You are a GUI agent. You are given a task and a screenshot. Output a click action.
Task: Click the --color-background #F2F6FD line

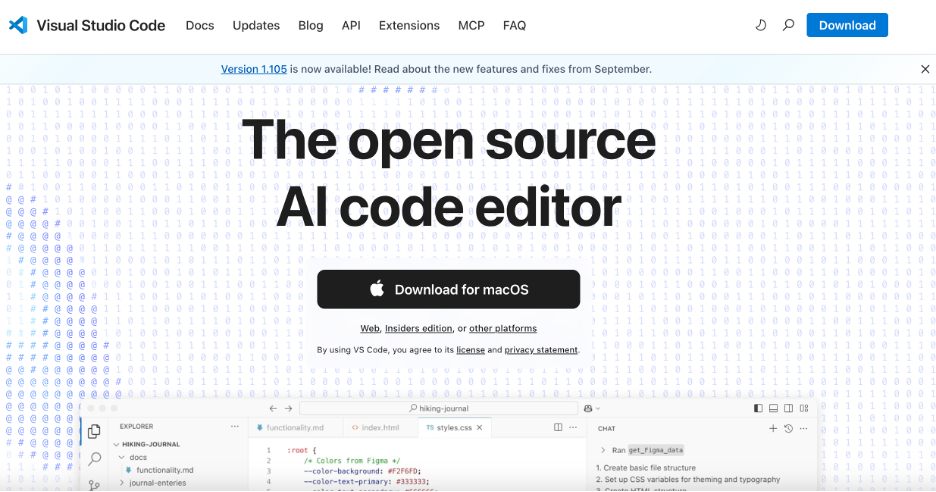[x=362, y=471]
